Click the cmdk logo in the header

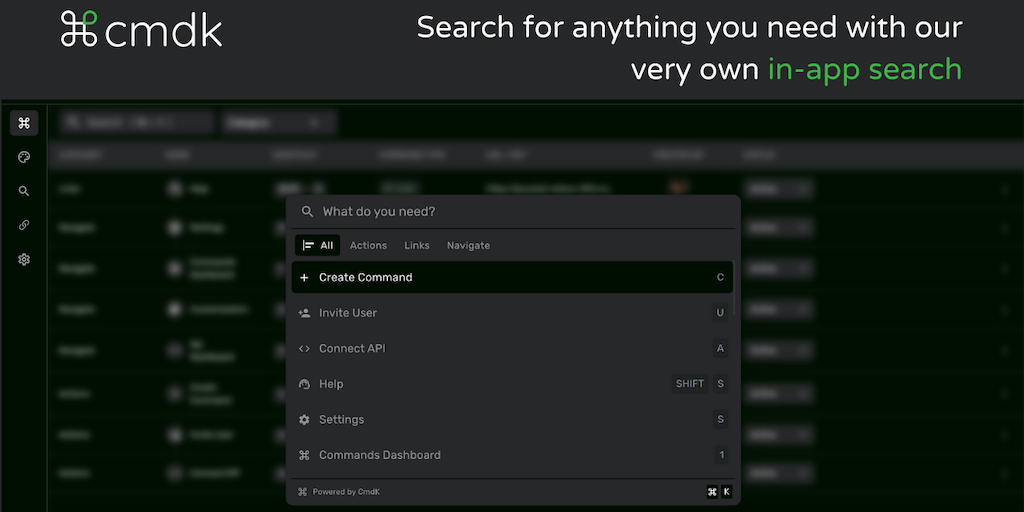click(141, 29)
